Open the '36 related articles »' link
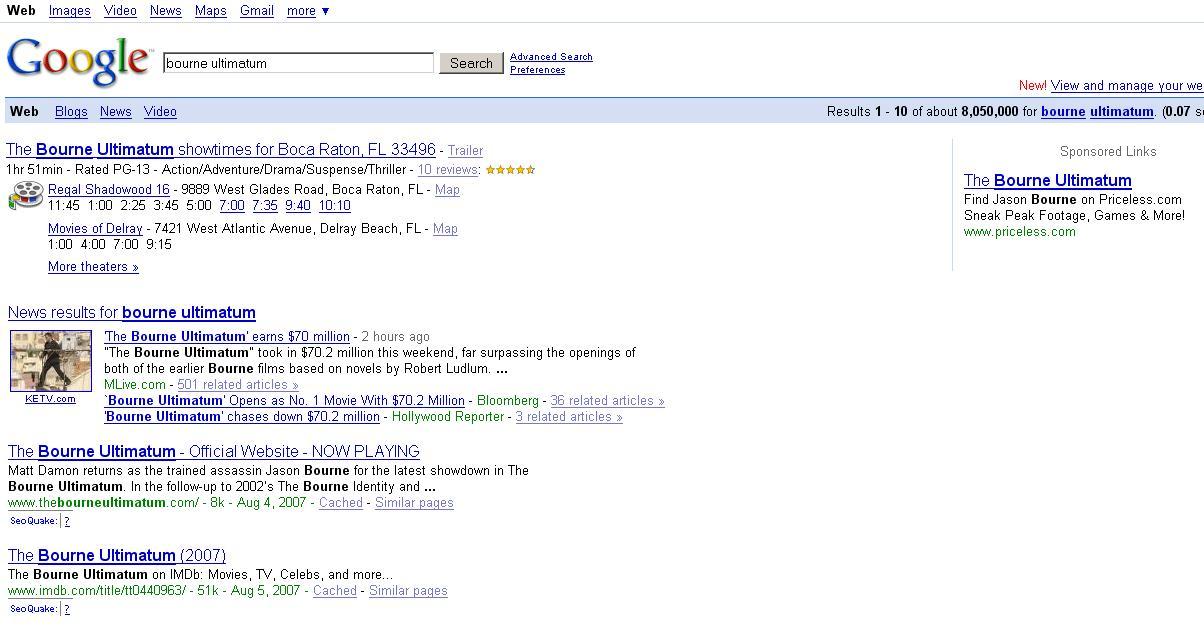Image resolution: width=1204 pixels, height=633 pixels. pos(607,401)
